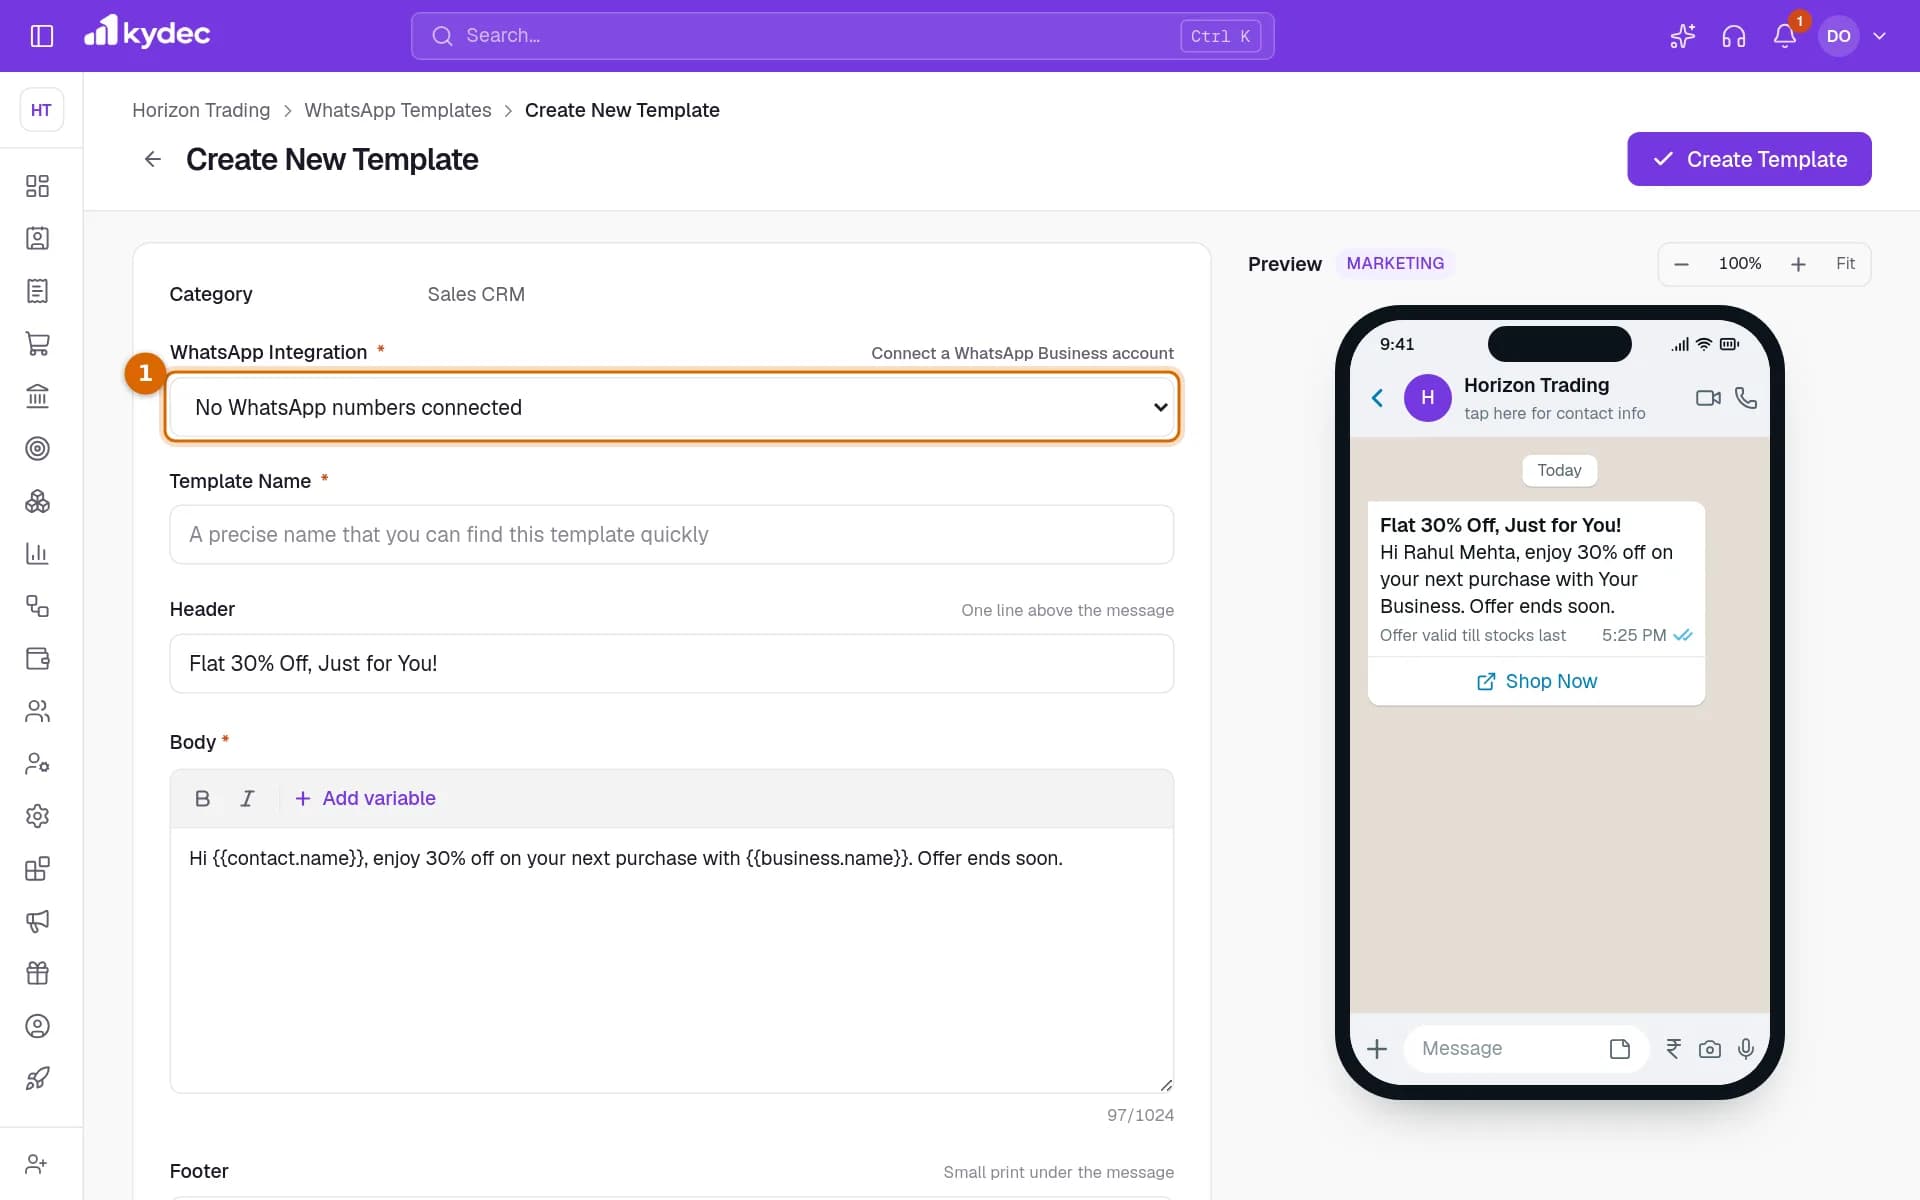
Task: Click the camera icon in preview message bar
Action: pyautogui.click(x=1710, y=1049)
